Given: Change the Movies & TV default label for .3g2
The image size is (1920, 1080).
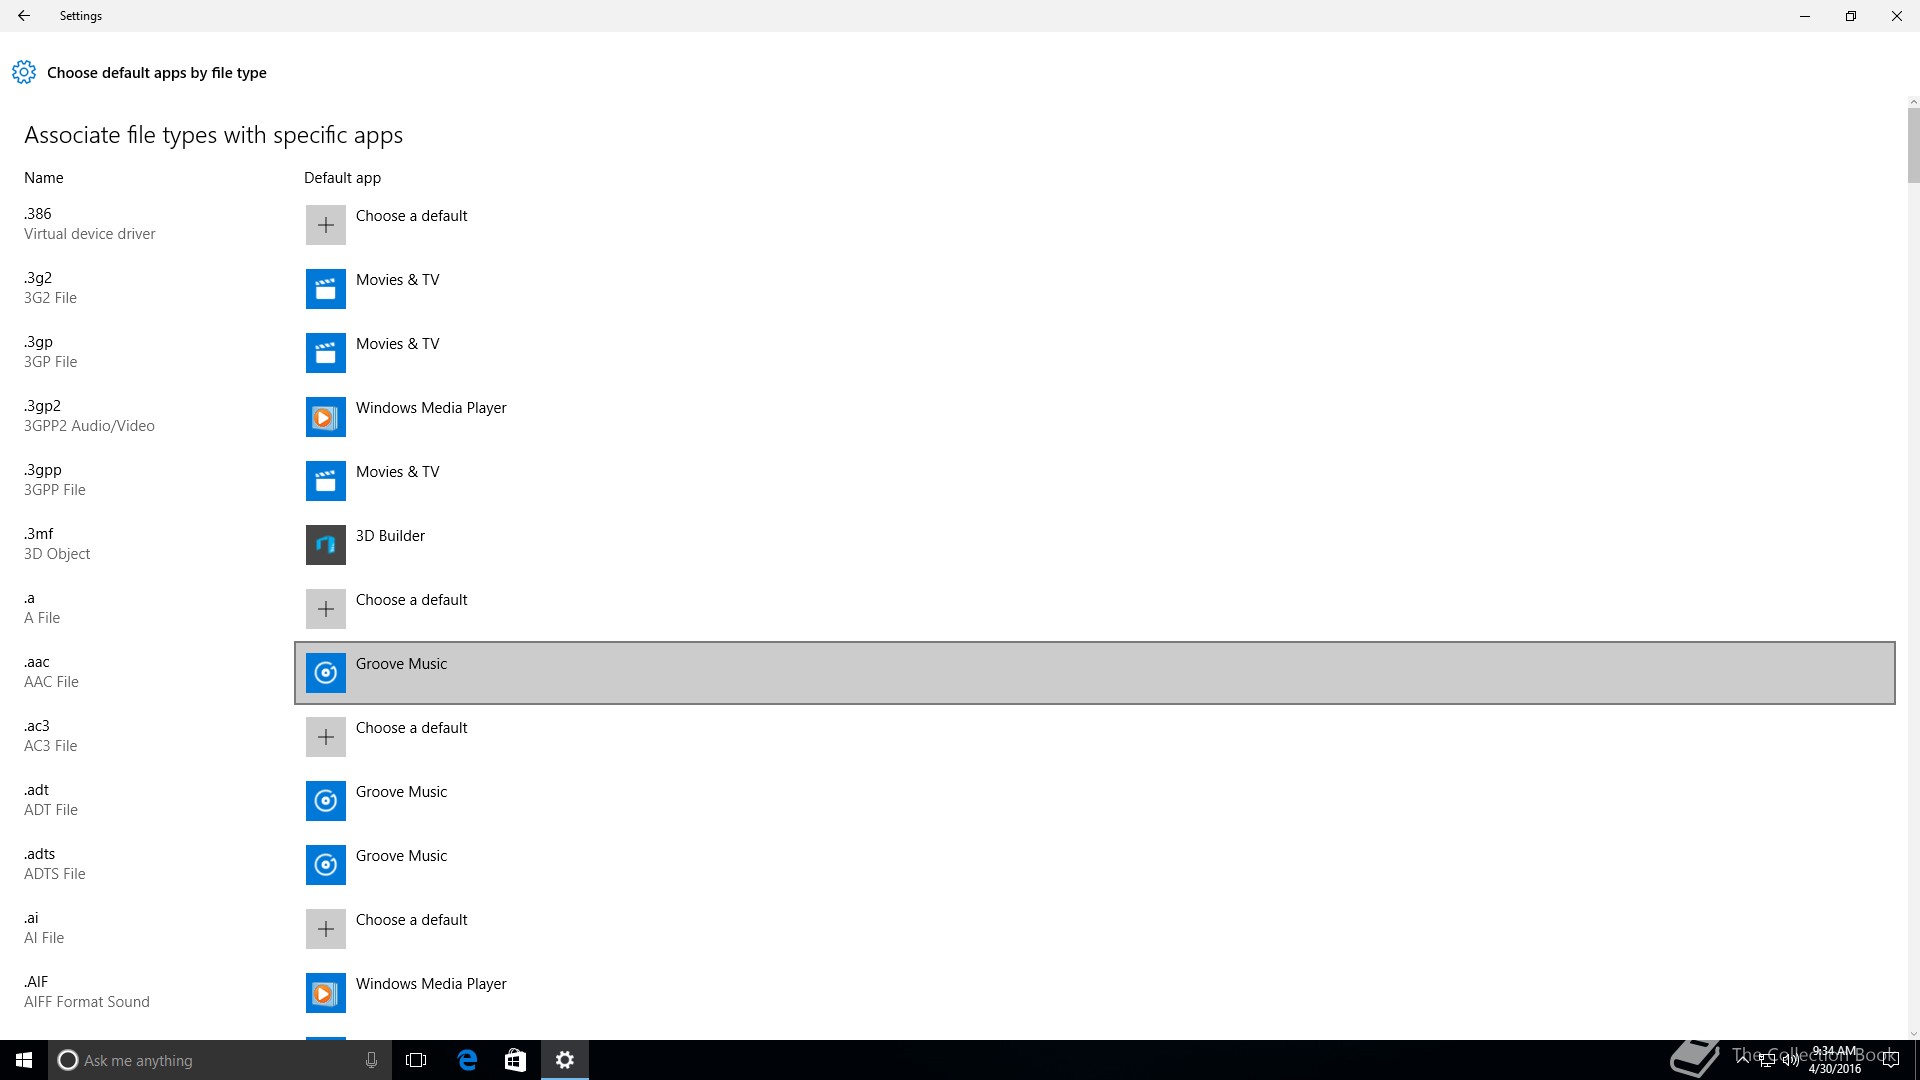Looking at the screenshot, I should (x=397, y=280).
